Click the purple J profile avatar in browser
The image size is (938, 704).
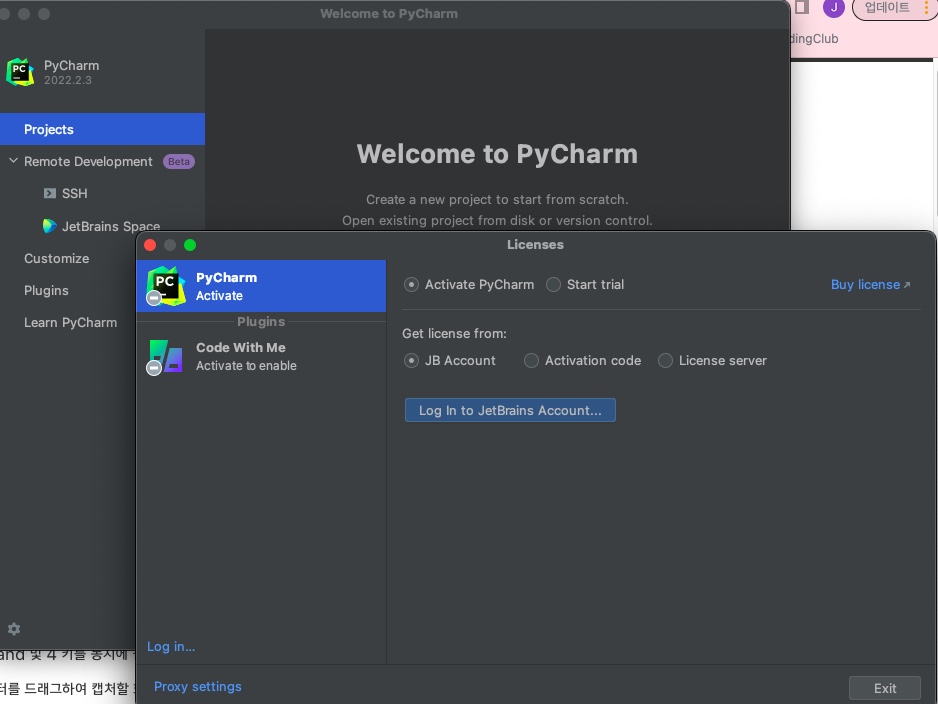833,8
